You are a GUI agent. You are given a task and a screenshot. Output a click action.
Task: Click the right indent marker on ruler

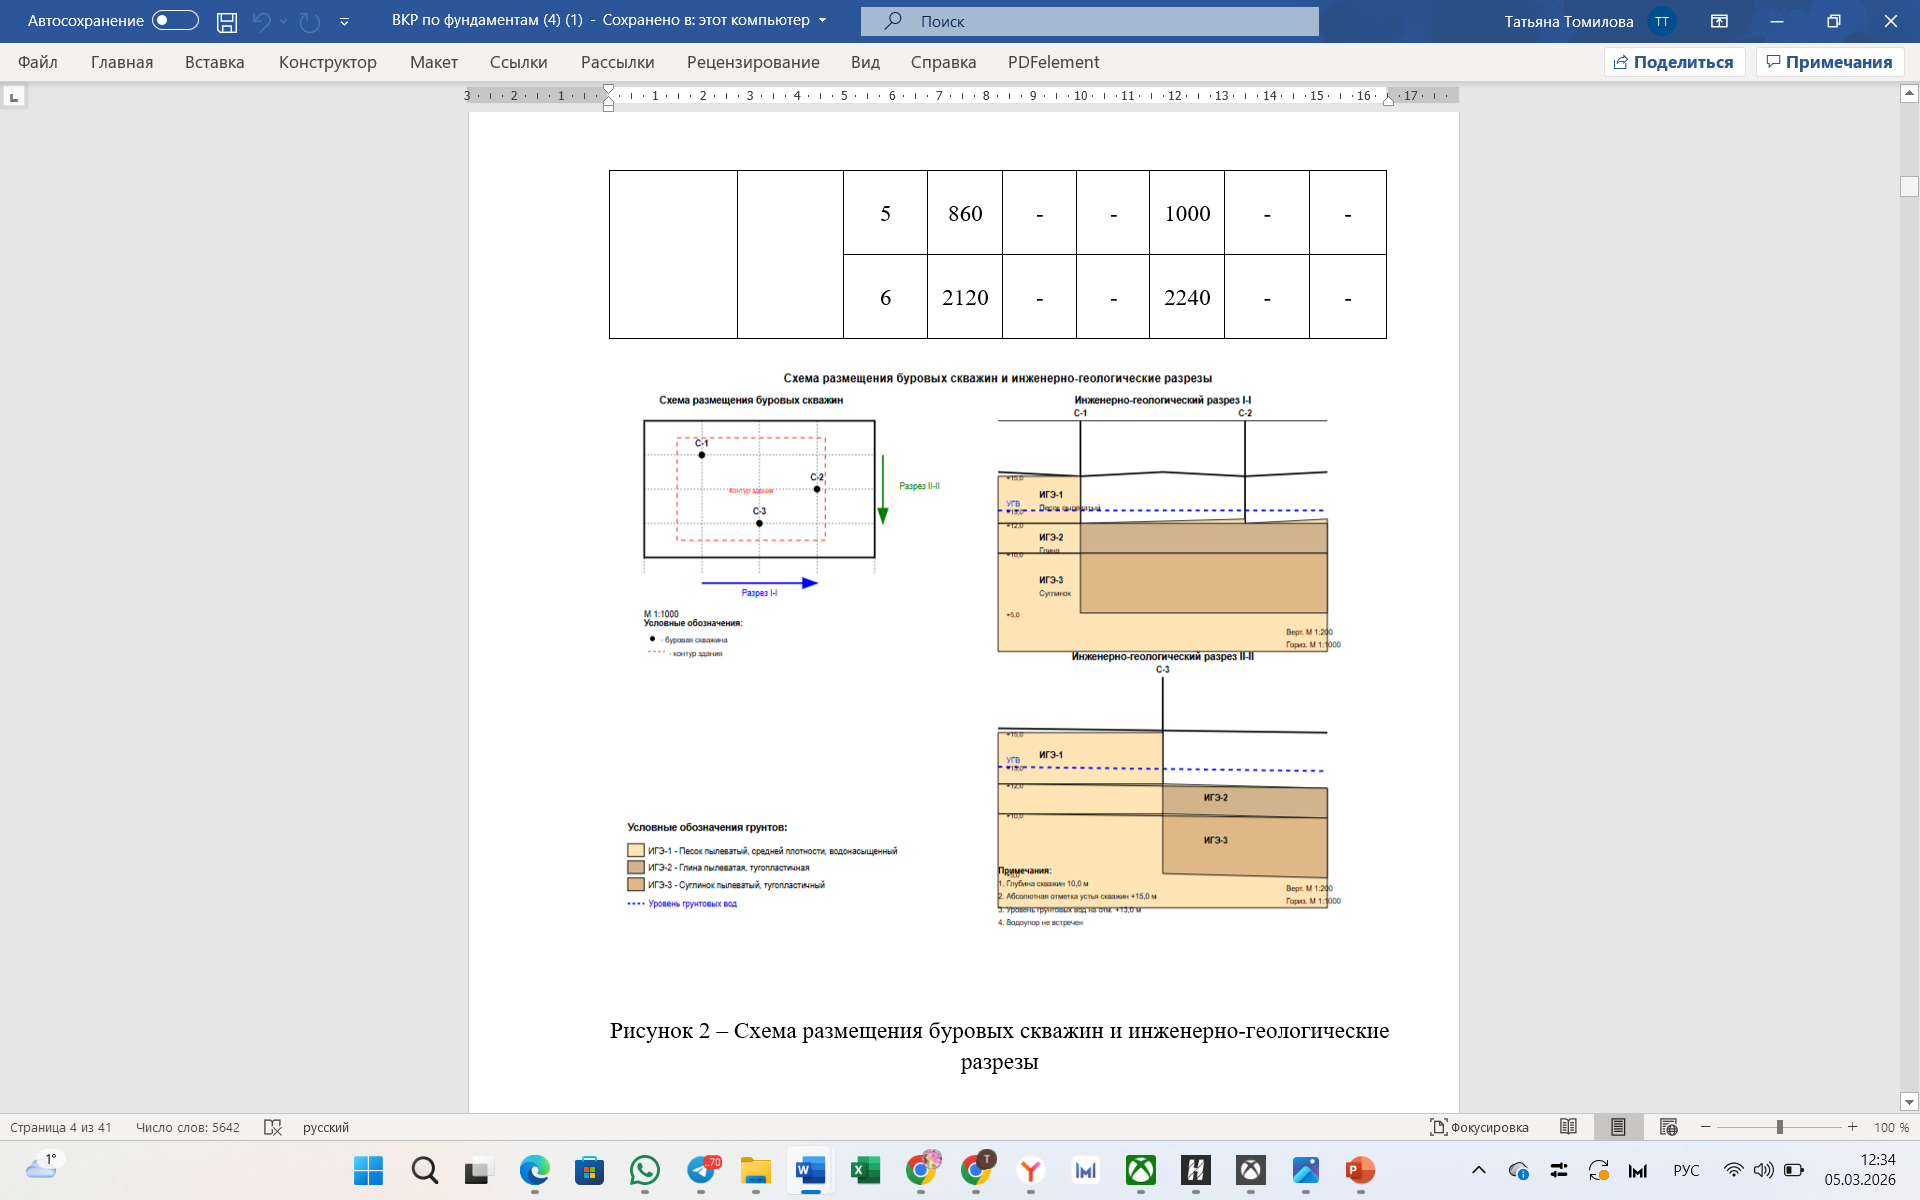[x=1388, y=100]
